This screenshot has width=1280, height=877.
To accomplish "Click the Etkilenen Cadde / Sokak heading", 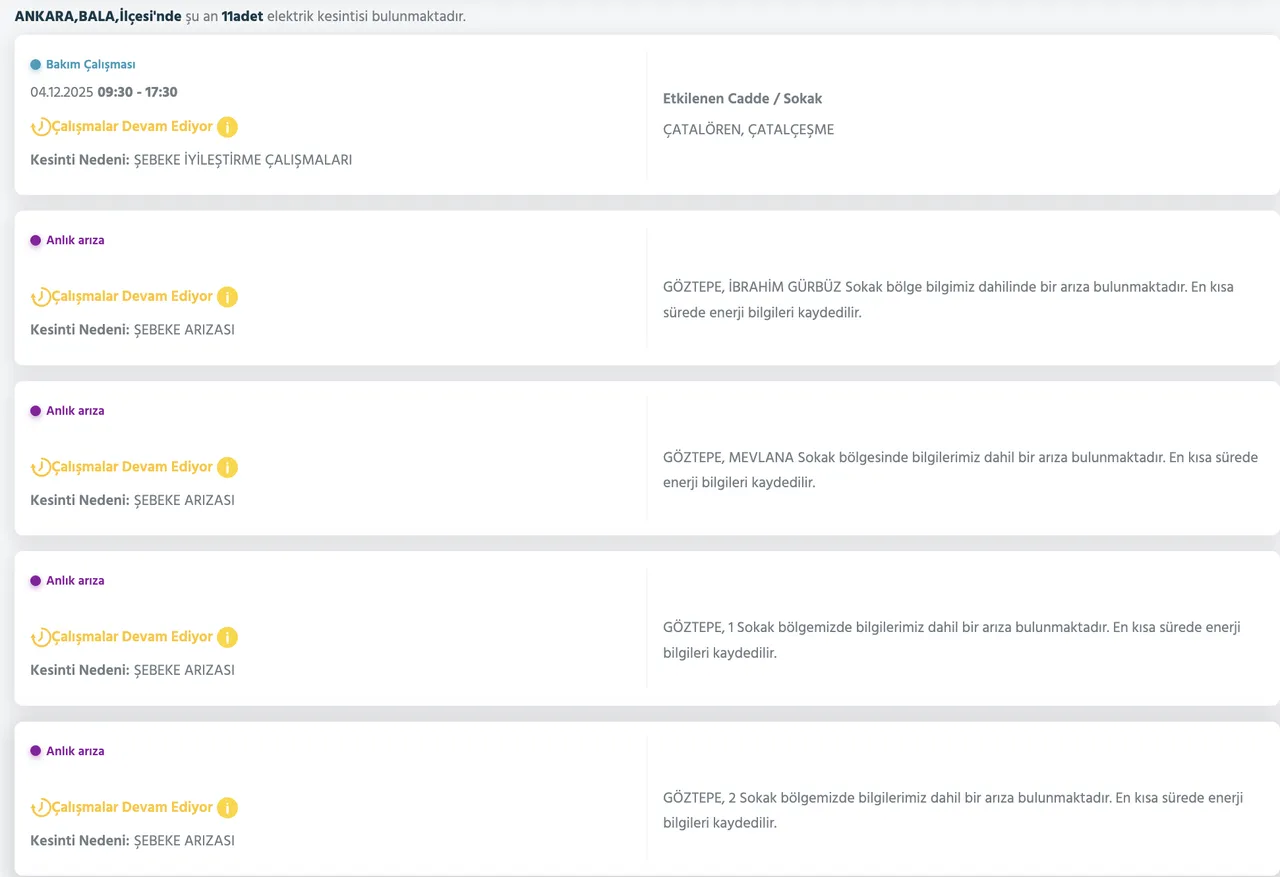I will click(x=742, y=99).
